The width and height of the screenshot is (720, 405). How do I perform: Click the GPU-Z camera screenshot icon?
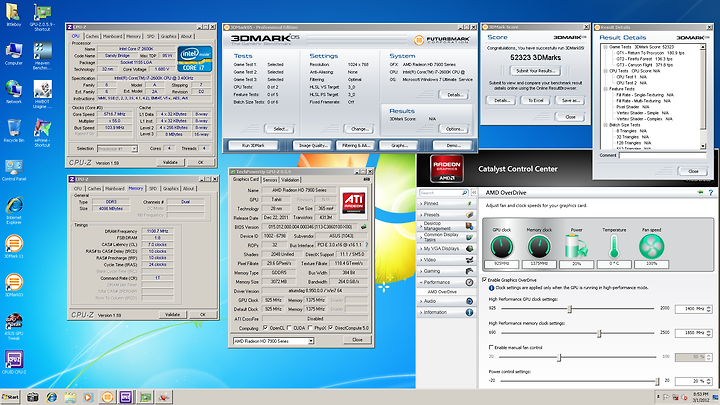pyautogui.click(x=366, y=180)
